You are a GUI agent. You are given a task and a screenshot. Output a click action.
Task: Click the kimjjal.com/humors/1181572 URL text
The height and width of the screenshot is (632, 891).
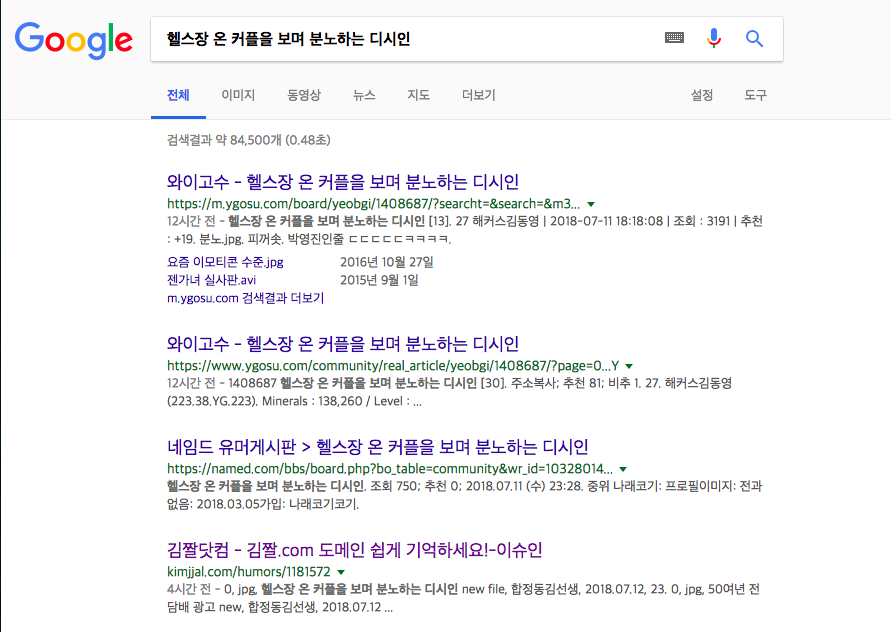[x=248, y=572]
